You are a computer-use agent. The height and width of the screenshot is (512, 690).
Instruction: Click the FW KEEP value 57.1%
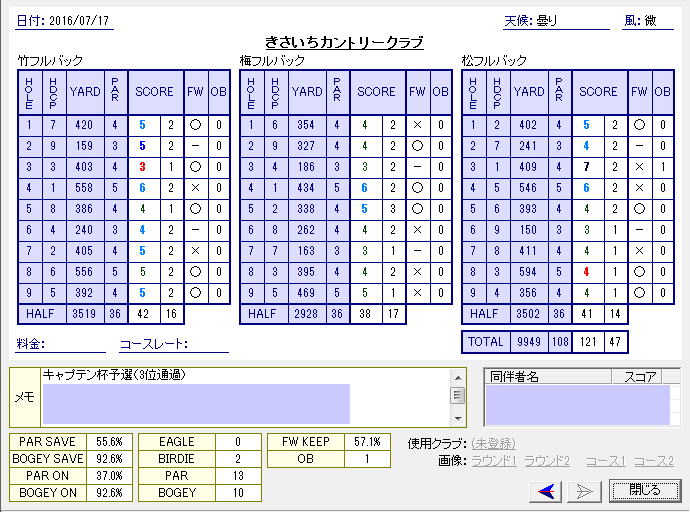367,442
